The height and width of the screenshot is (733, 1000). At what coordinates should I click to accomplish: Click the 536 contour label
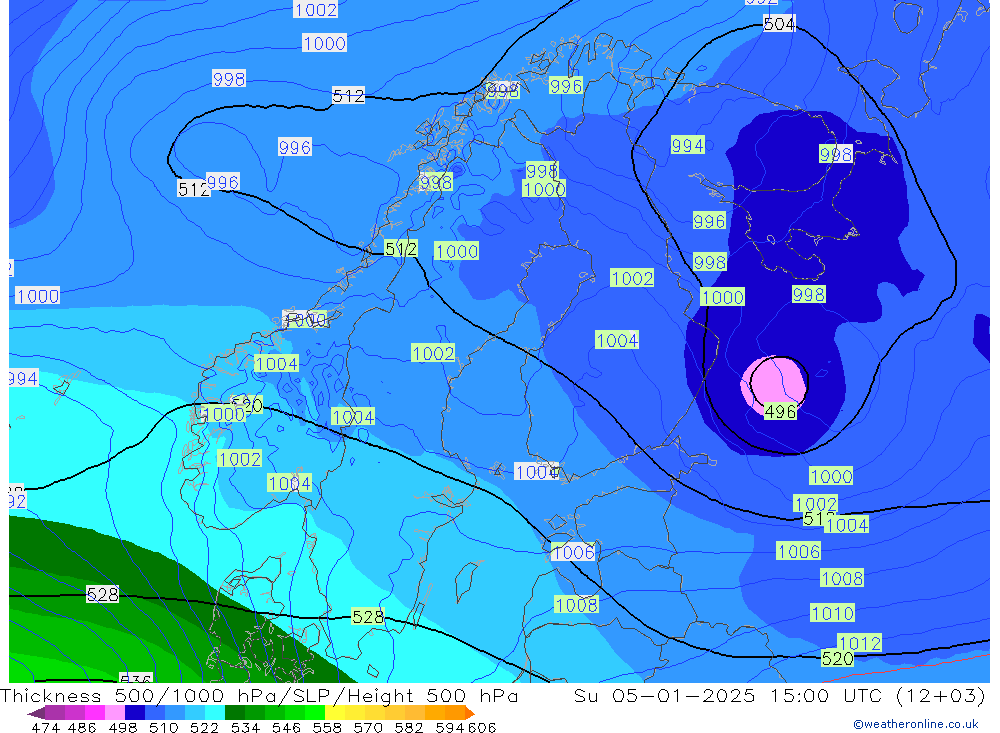click(135, 680)
